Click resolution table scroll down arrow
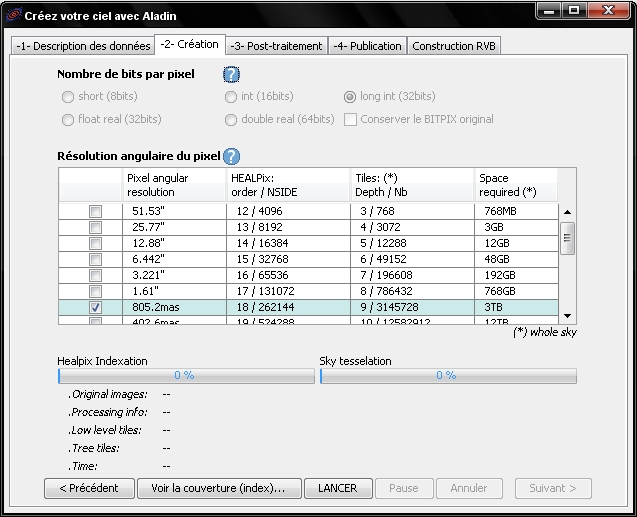Viewport: 637px width, 517px height. point(568,316)
